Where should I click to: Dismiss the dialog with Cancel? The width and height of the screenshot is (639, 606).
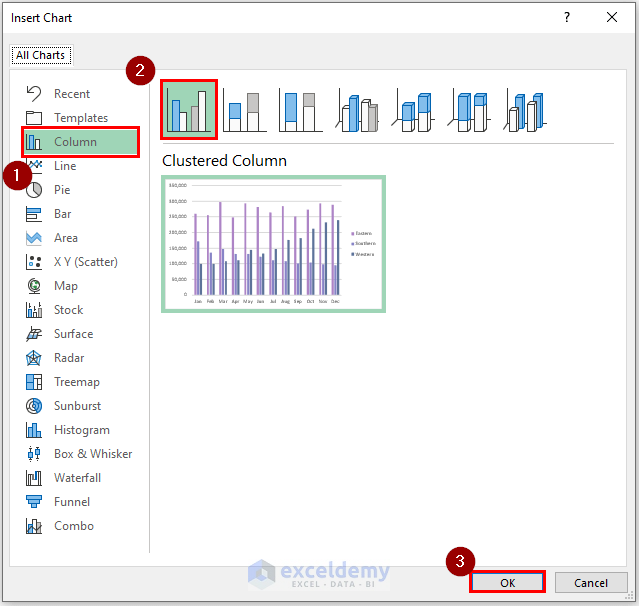[591, 583]
